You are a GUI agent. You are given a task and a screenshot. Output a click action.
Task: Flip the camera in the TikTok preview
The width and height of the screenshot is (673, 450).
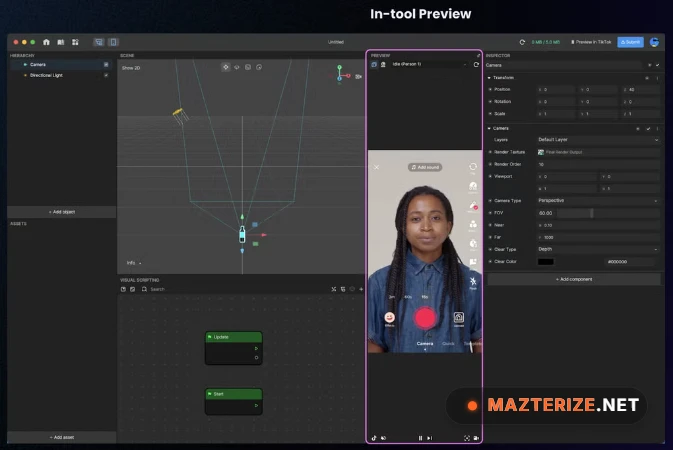pos(473,167)
